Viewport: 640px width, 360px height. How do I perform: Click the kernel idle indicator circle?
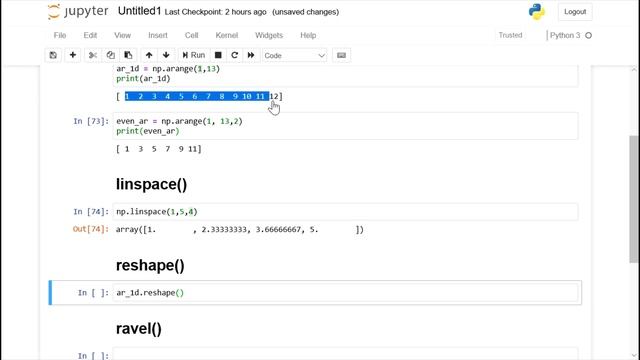[589, 36]
